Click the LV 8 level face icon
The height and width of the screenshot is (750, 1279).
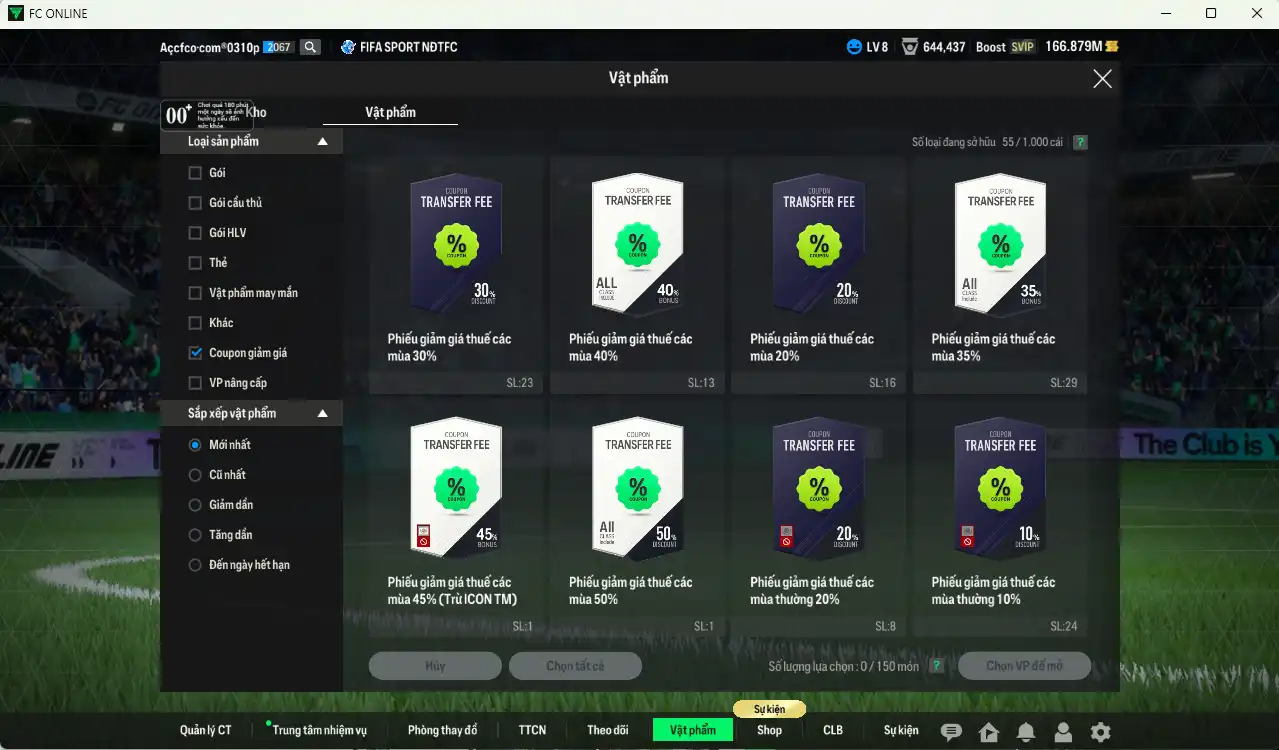854,47
